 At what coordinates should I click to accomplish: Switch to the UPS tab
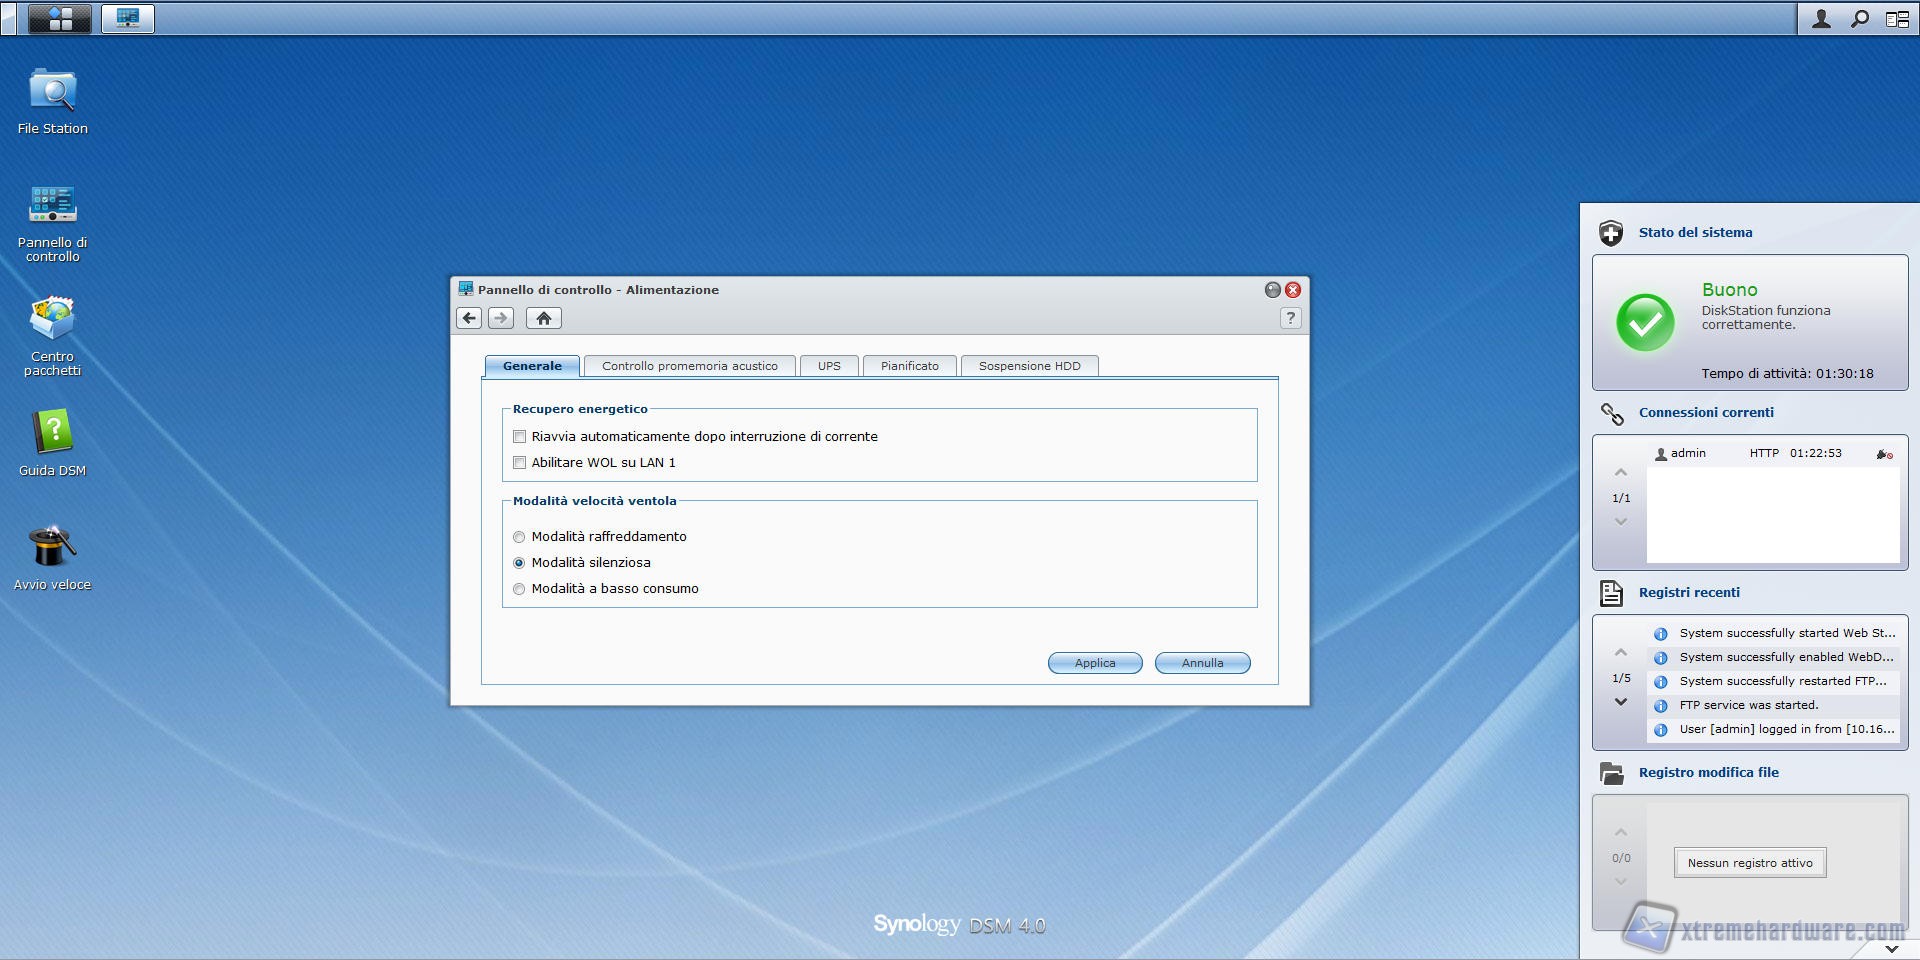pyautogui.click(x=829, y=366)
